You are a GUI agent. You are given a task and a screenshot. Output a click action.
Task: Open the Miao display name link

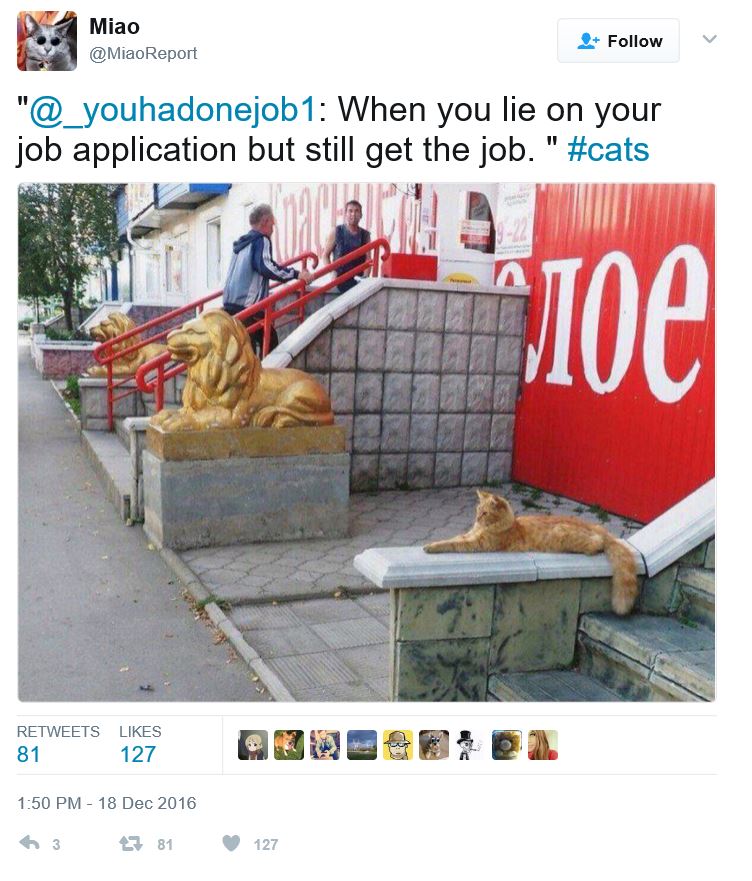pos(115,26)
